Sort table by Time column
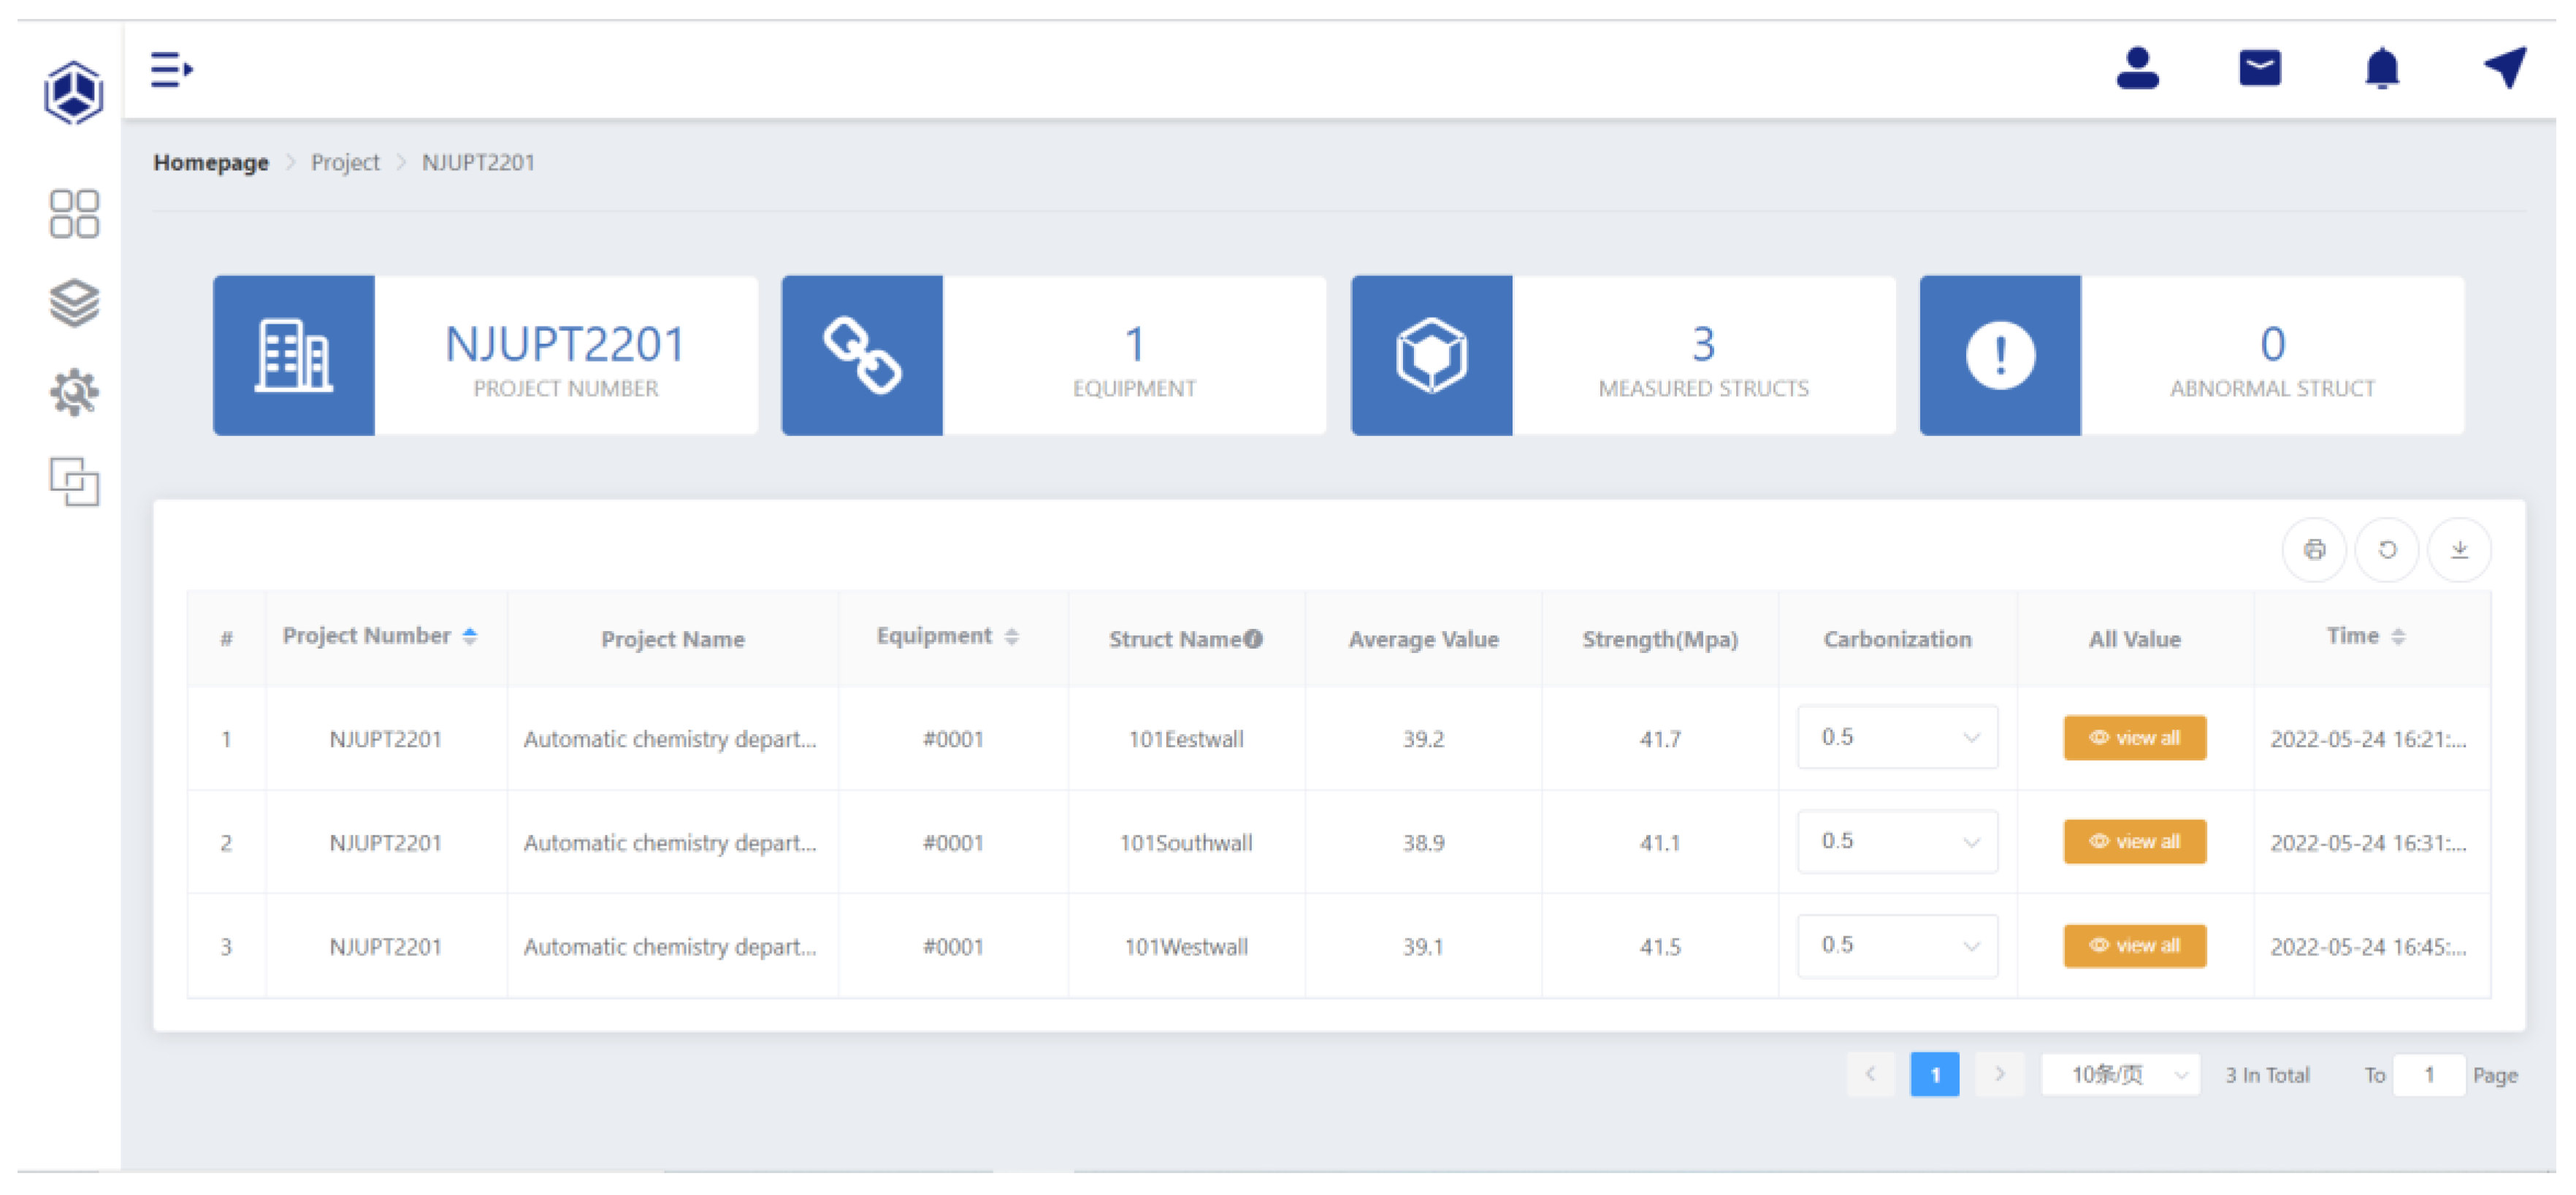The width and height of the screenshot is (2576, 1195). point(2397,636)
